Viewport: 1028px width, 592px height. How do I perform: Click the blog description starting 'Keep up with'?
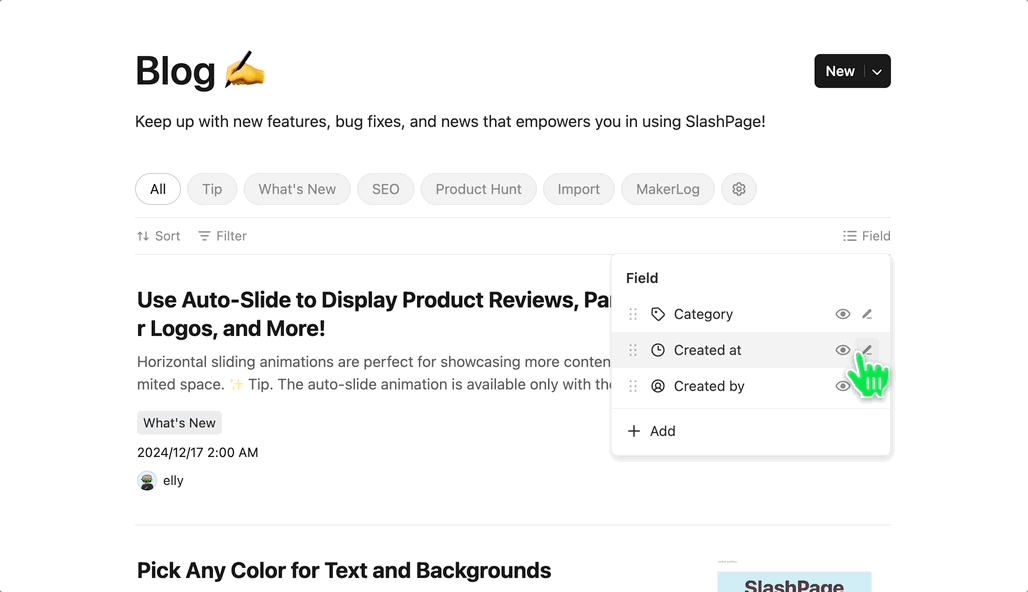(450, 121)
